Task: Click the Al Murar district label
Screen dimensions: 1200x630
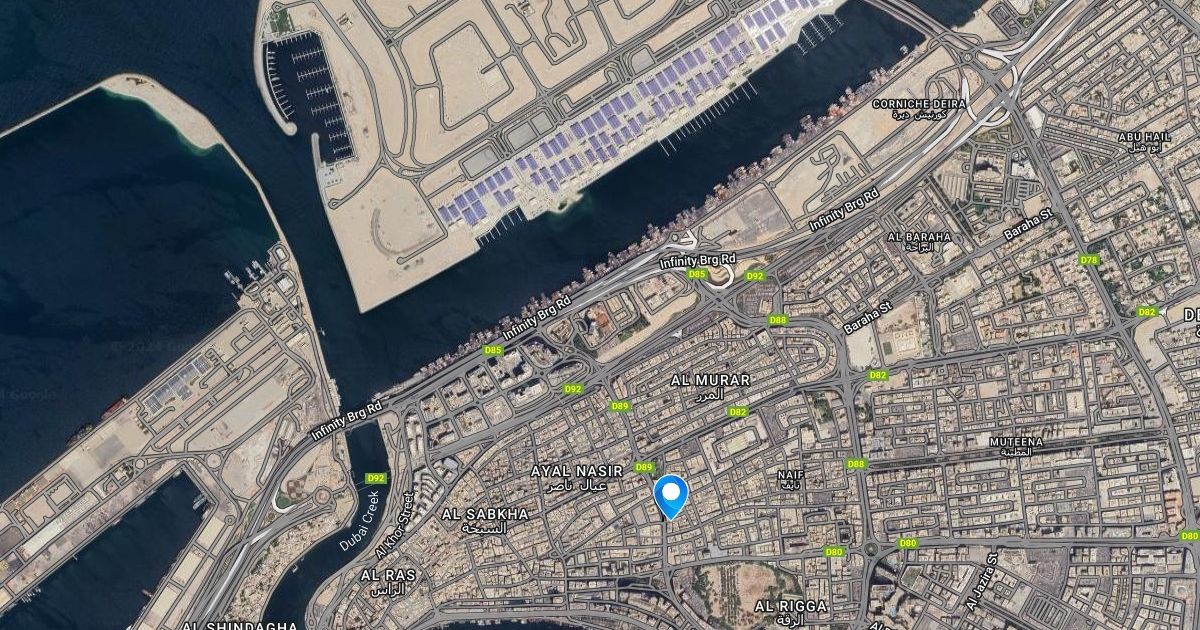Action: tap(709, 387)
